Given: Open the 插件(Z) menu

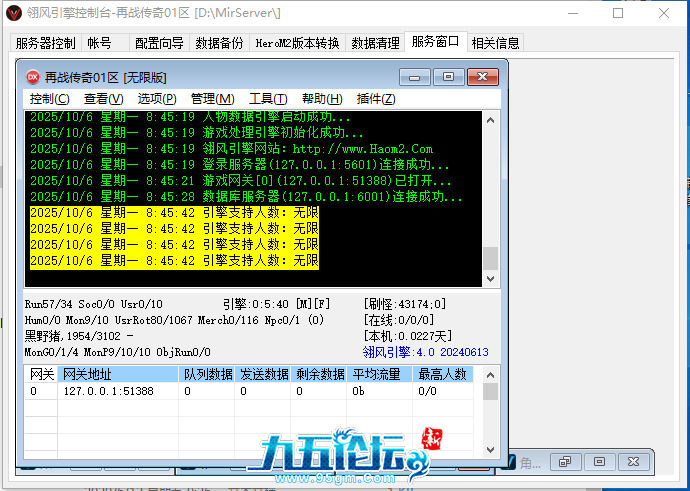Looking at the screenshot, I should [376, 99].
